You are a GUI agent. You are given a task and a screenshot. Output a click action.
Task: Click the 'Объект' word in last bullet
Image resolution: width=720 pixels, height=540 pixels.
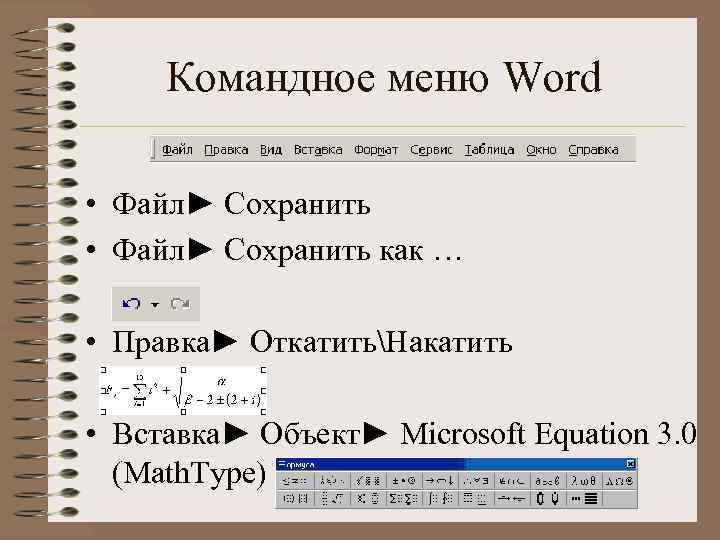(309, 434)
